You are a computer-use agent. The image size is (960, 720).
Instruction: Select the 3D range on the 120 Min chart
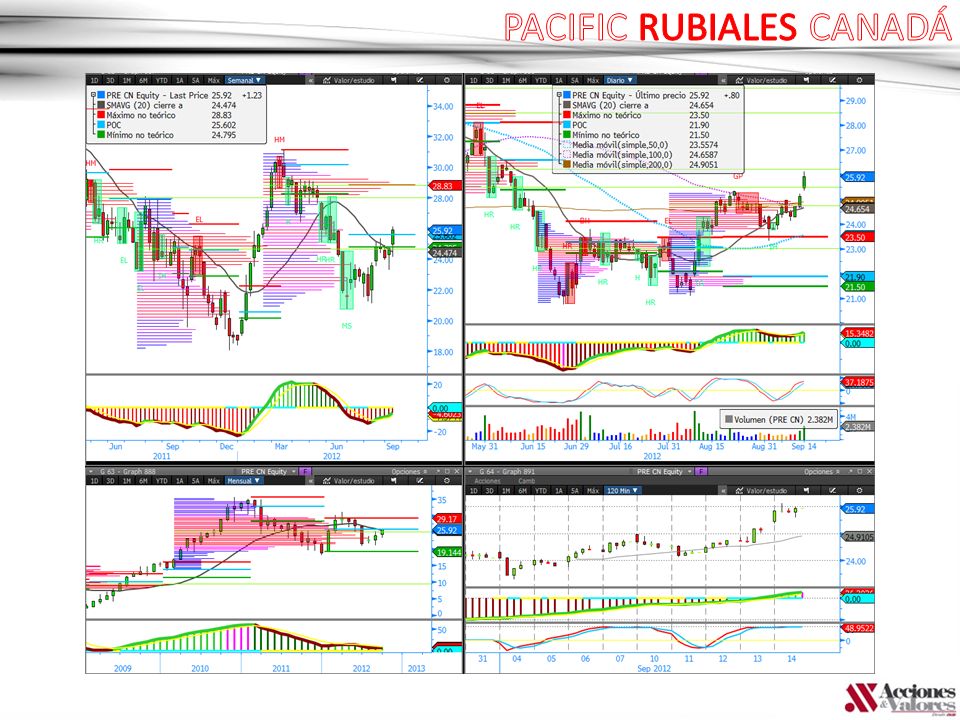[489, 490]
